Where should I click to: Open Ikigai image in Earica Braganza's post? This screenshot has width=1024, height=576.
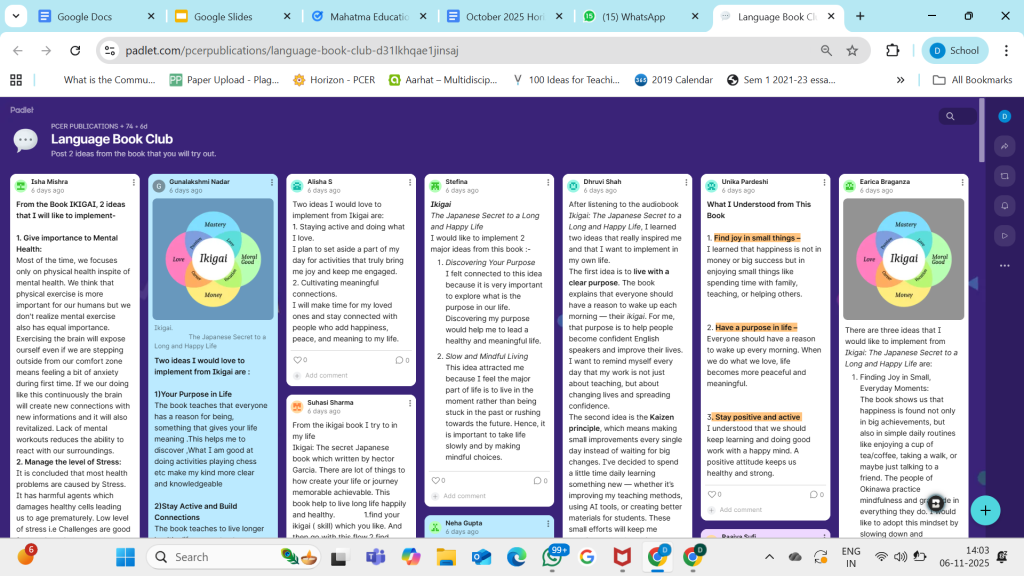[904, 257]
